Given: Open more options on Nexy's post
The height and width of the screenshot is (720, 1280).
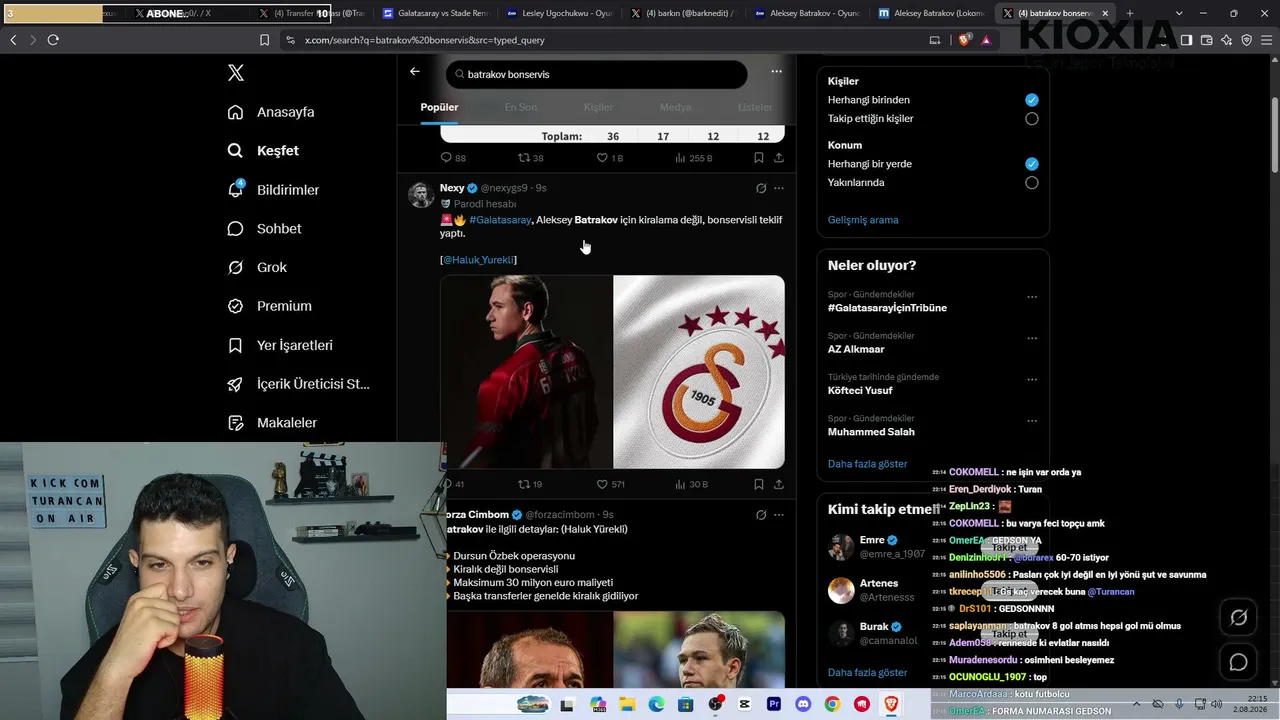Looking at the screenshot, I should coord(779,188).
